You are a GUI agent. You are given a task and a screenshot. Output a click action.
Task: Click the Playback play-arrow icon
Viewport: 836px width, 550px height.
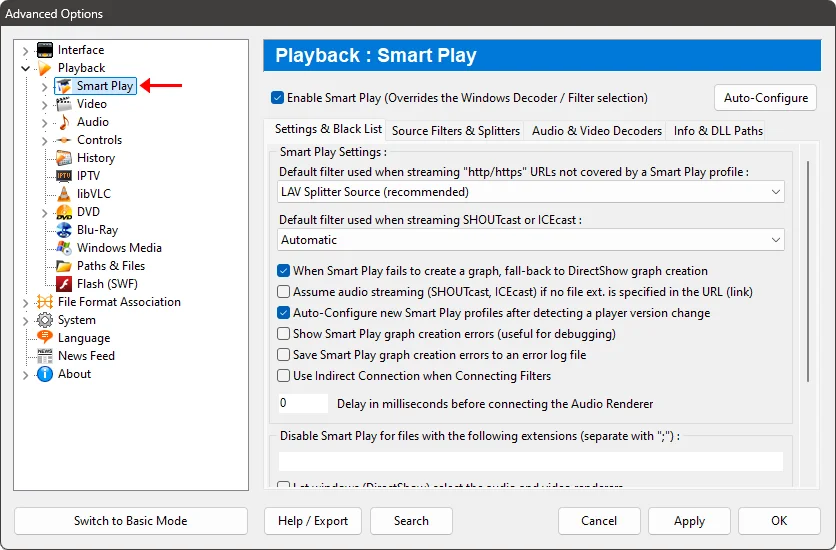tap(45, 68)
